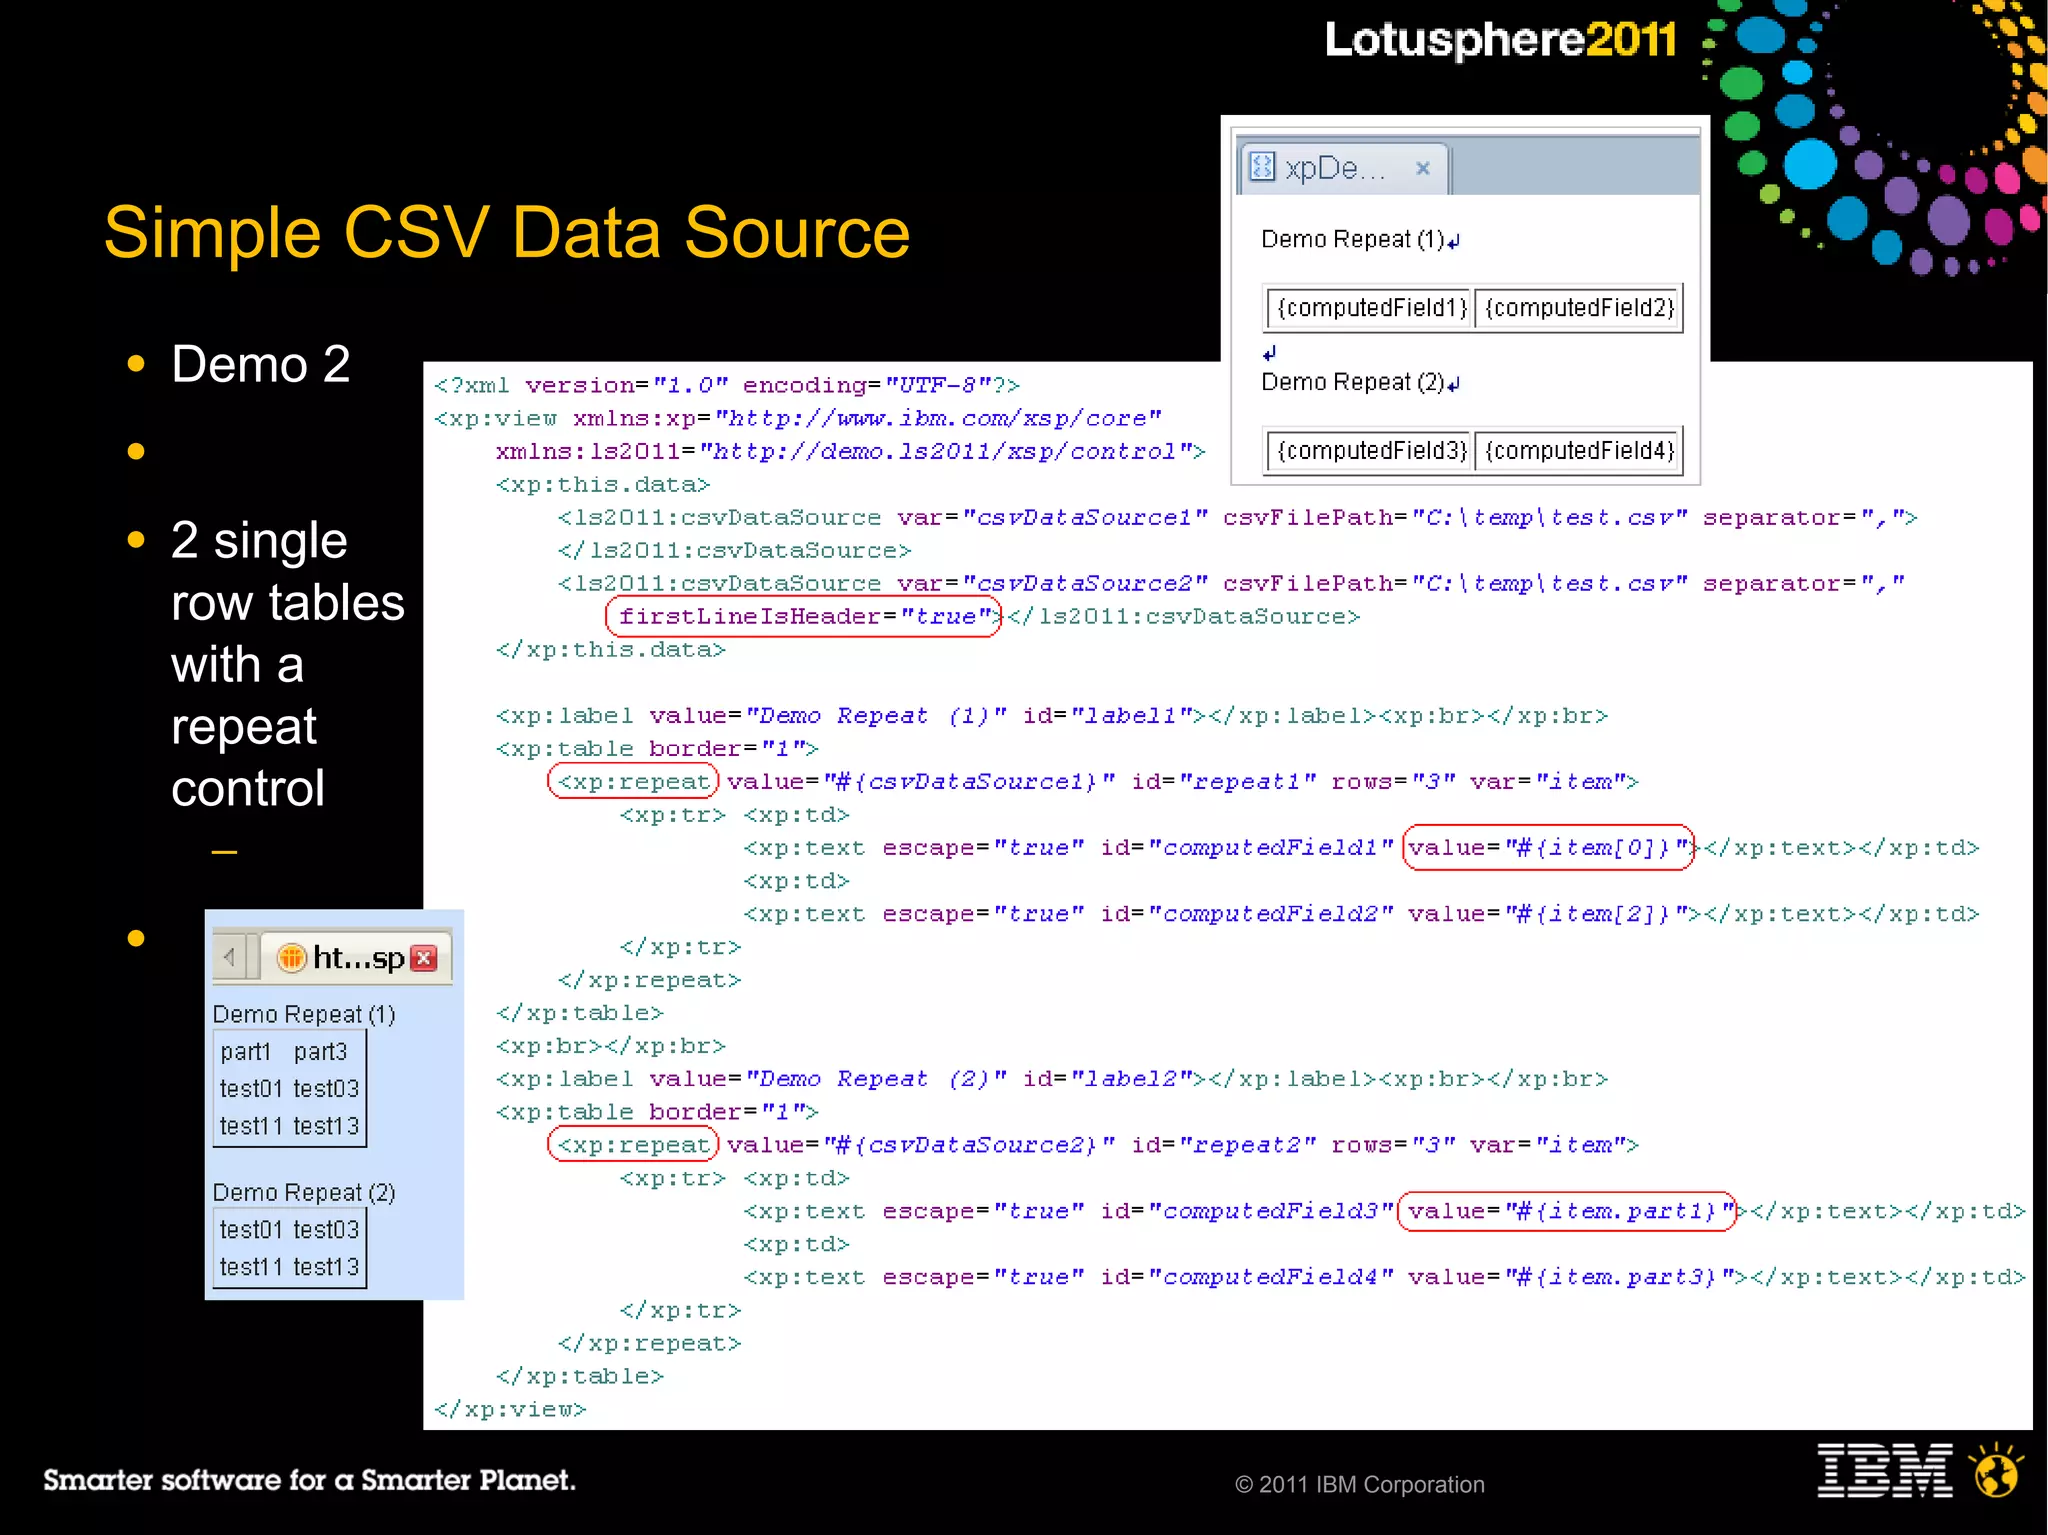Click the firstLineIsHeader="true" attribute in code
2048x1535 pixels.
[x=803, y=616]
